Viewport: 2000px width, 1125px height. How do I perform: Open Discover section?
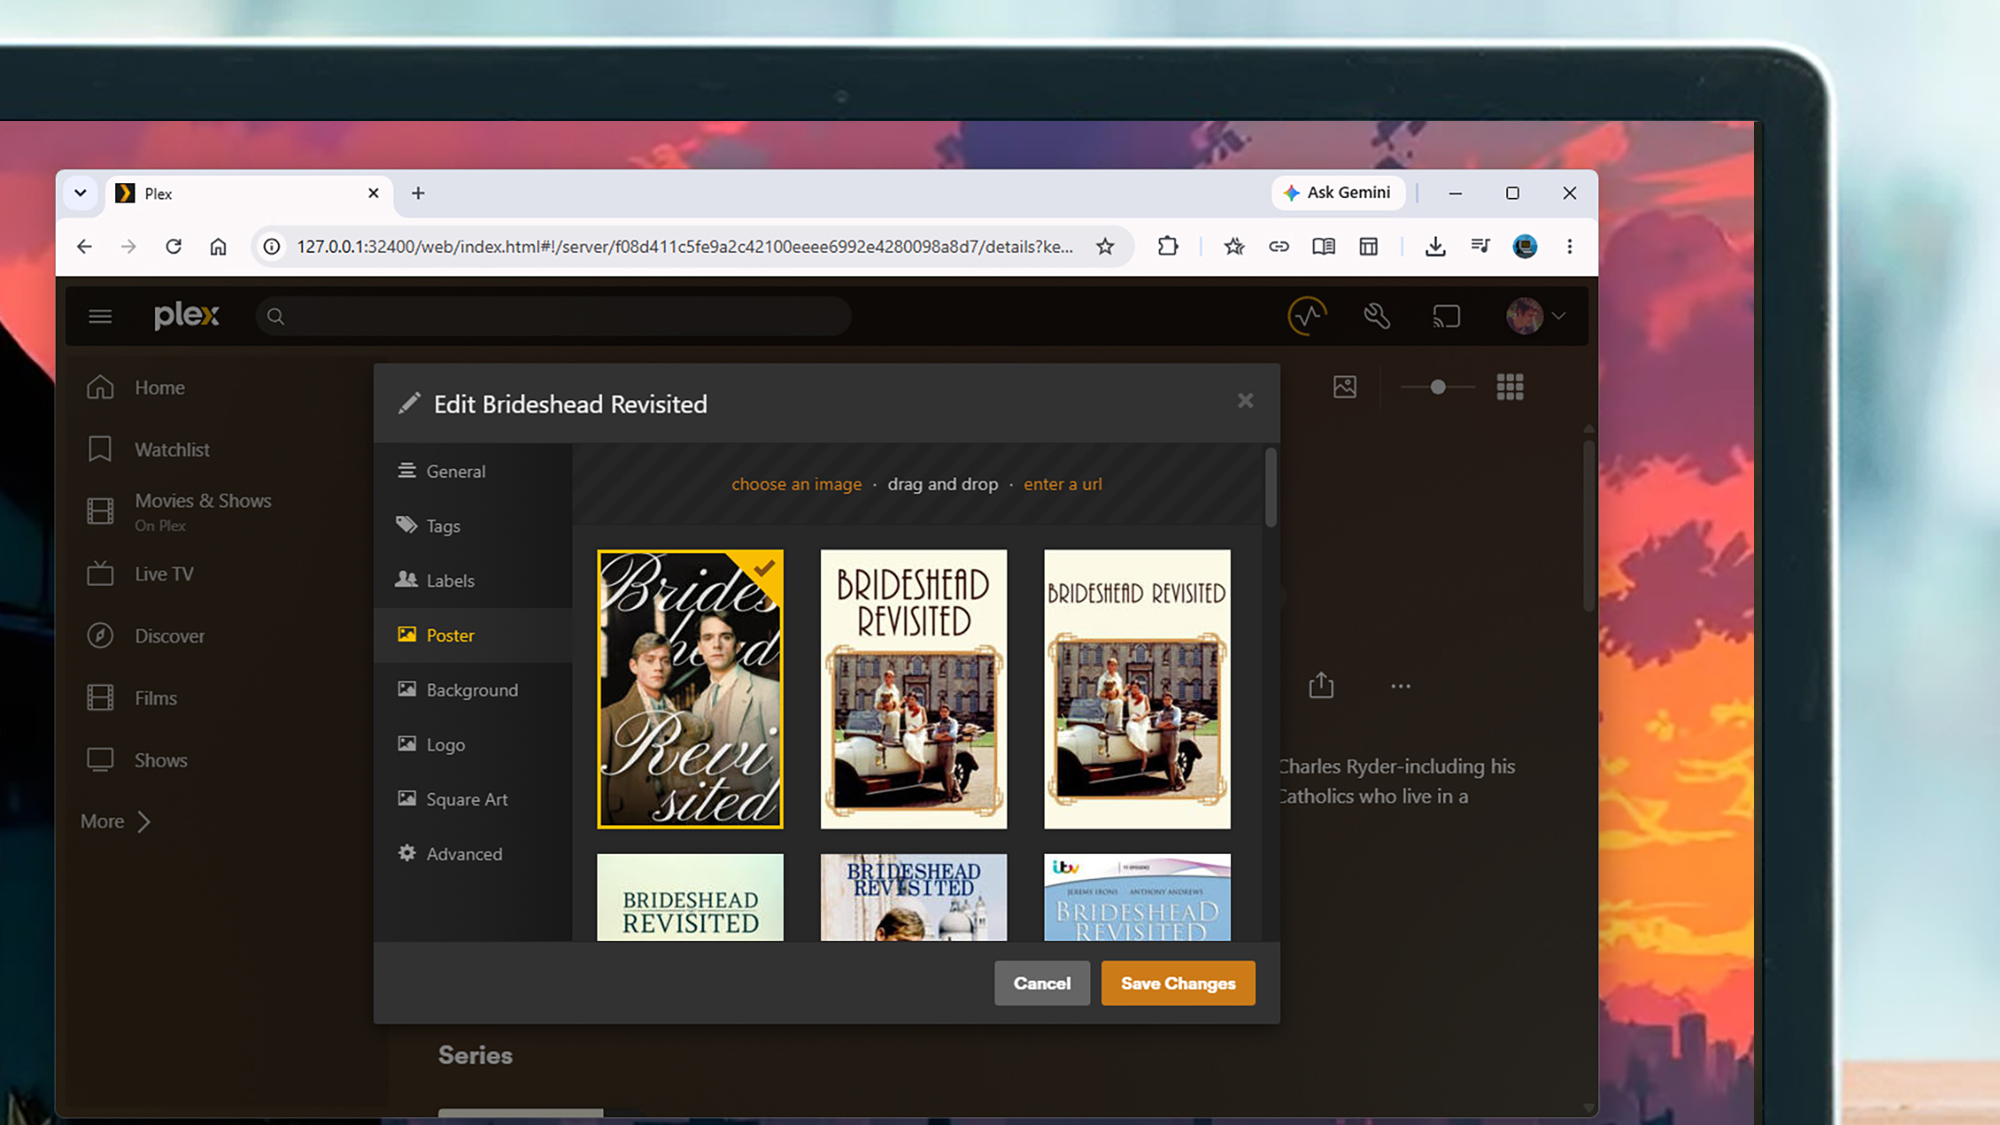tap(169, 636)
